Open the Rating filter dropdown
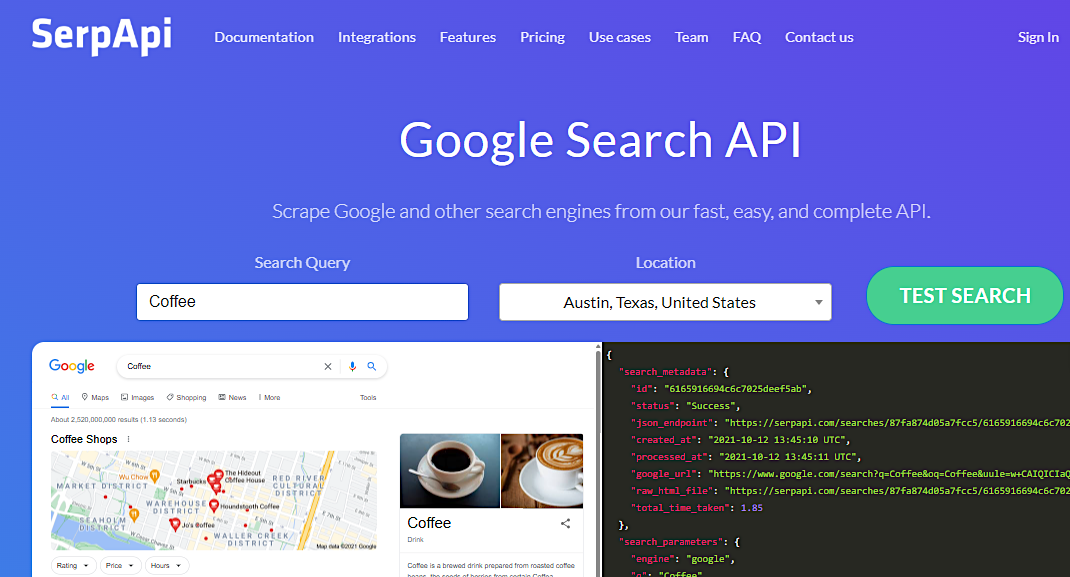 [73, 565]
